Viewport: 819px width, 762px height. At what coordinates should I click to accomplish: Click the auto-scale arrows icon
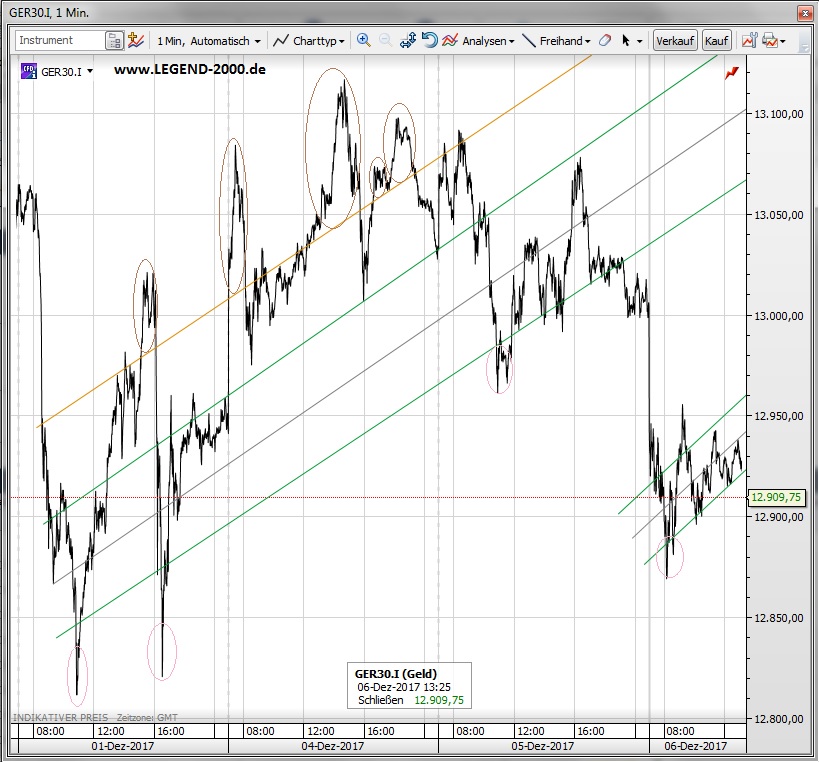pyautogui.click(x=407, y=40)
